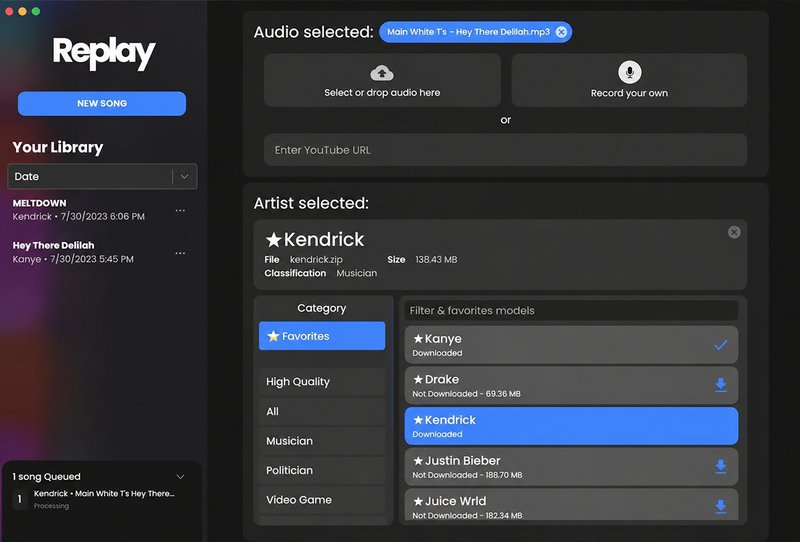This screenshot has height=542, width=800.
Task: Click the NEW SONG button
Action: click(102, 104)
